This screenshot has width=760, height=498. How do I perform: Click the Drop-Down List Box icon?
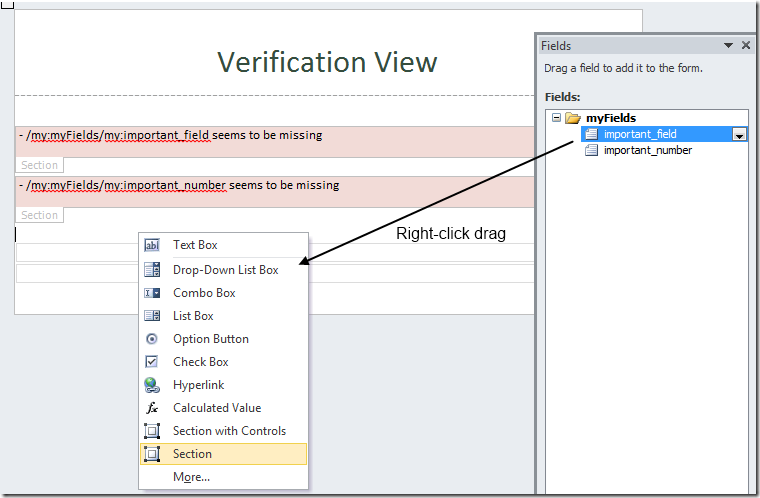pyautogui.click(x=152, y=269)
